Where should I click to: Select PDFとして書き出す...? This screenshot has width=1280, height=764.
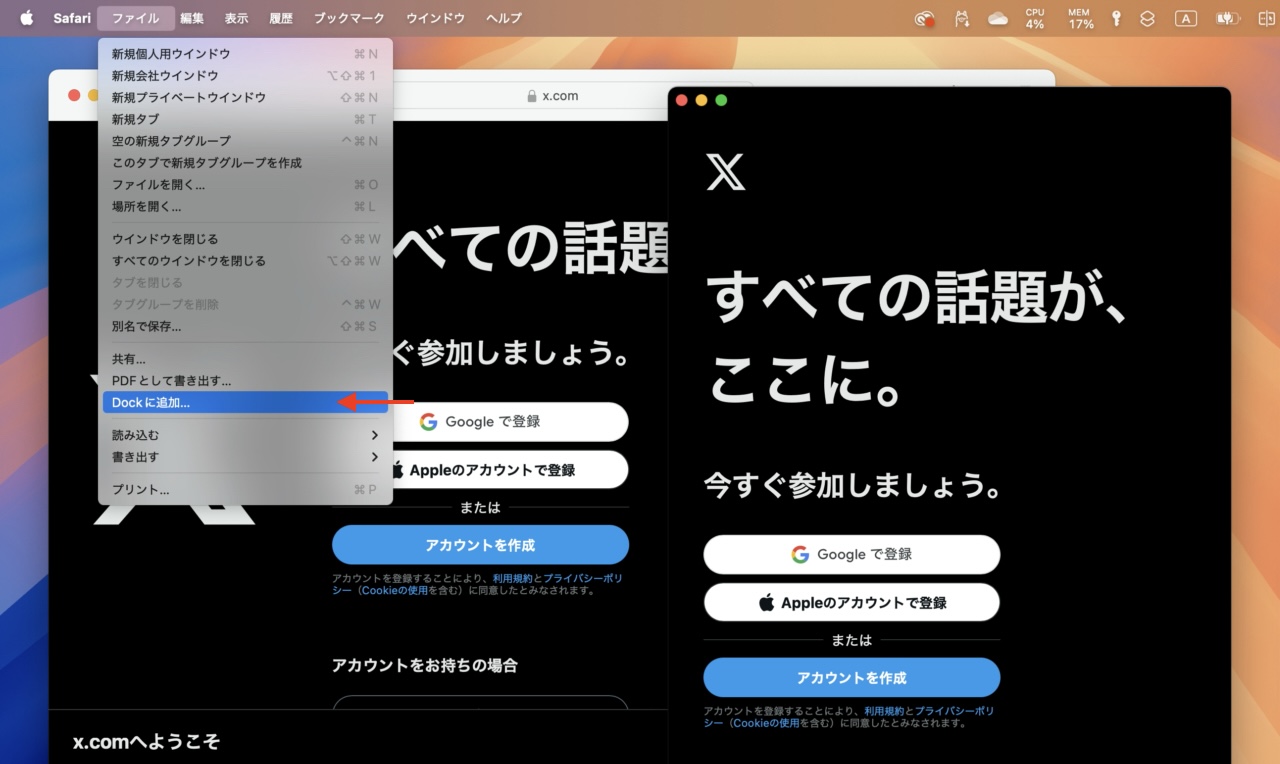click(x=245, y=381)
